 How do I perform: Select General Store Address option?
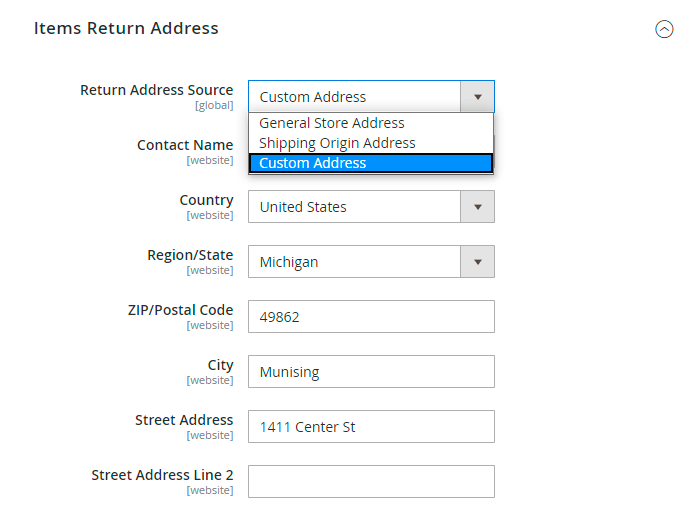tap(332, 123)
